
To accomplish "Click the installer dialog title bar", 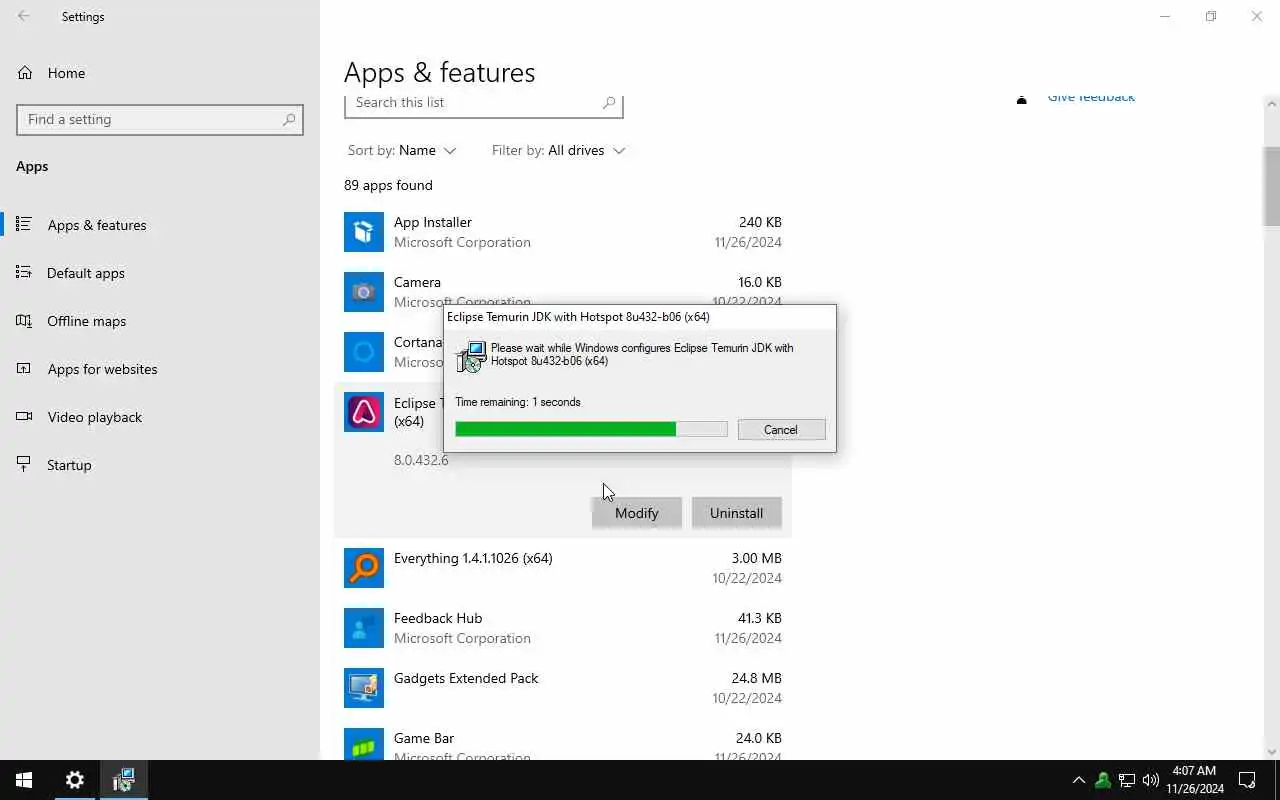I will click(640, 317).
